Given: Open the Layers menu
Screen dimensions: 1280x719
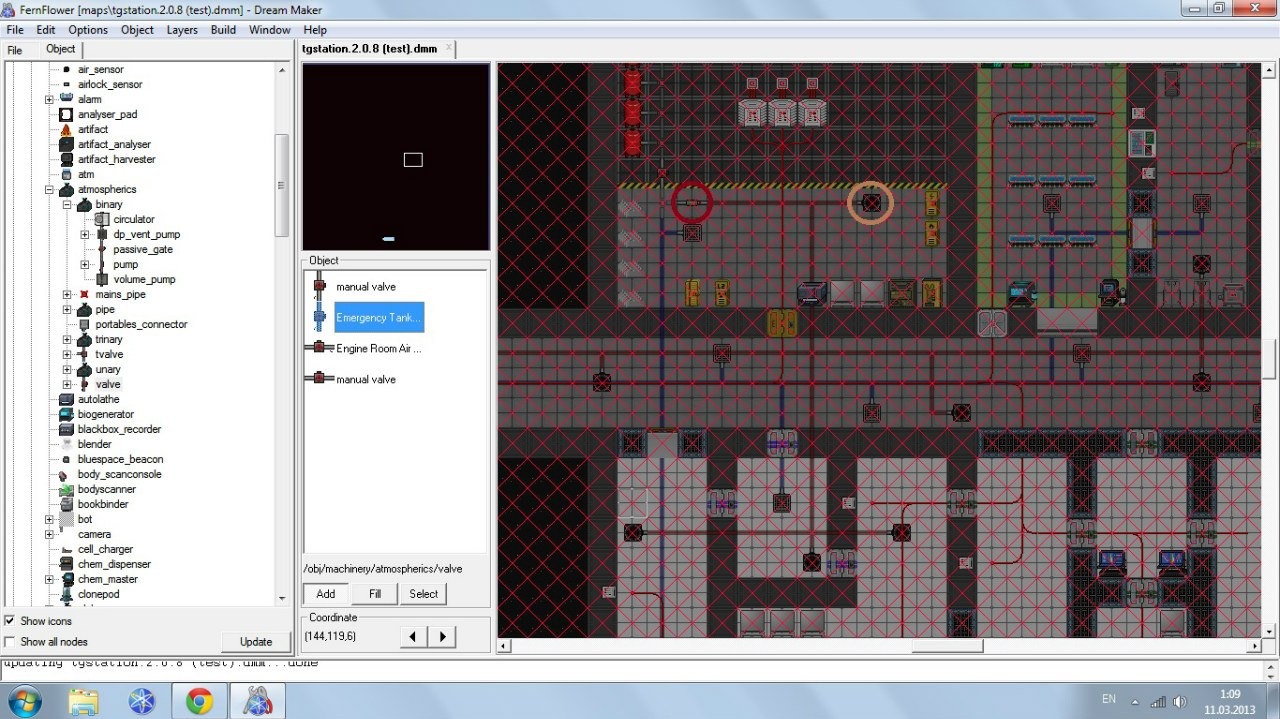Looking at the screenshot, I should coord(182,30).
